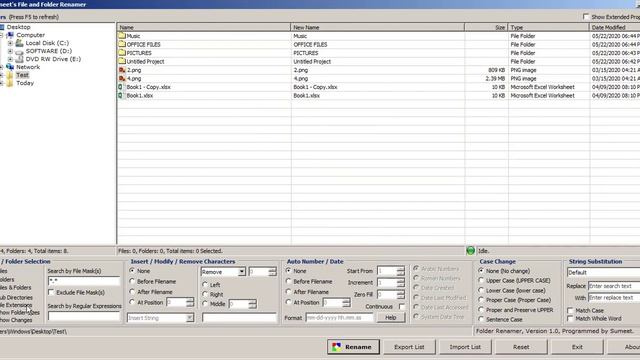Click the Exit button

(x=577, y=347)
